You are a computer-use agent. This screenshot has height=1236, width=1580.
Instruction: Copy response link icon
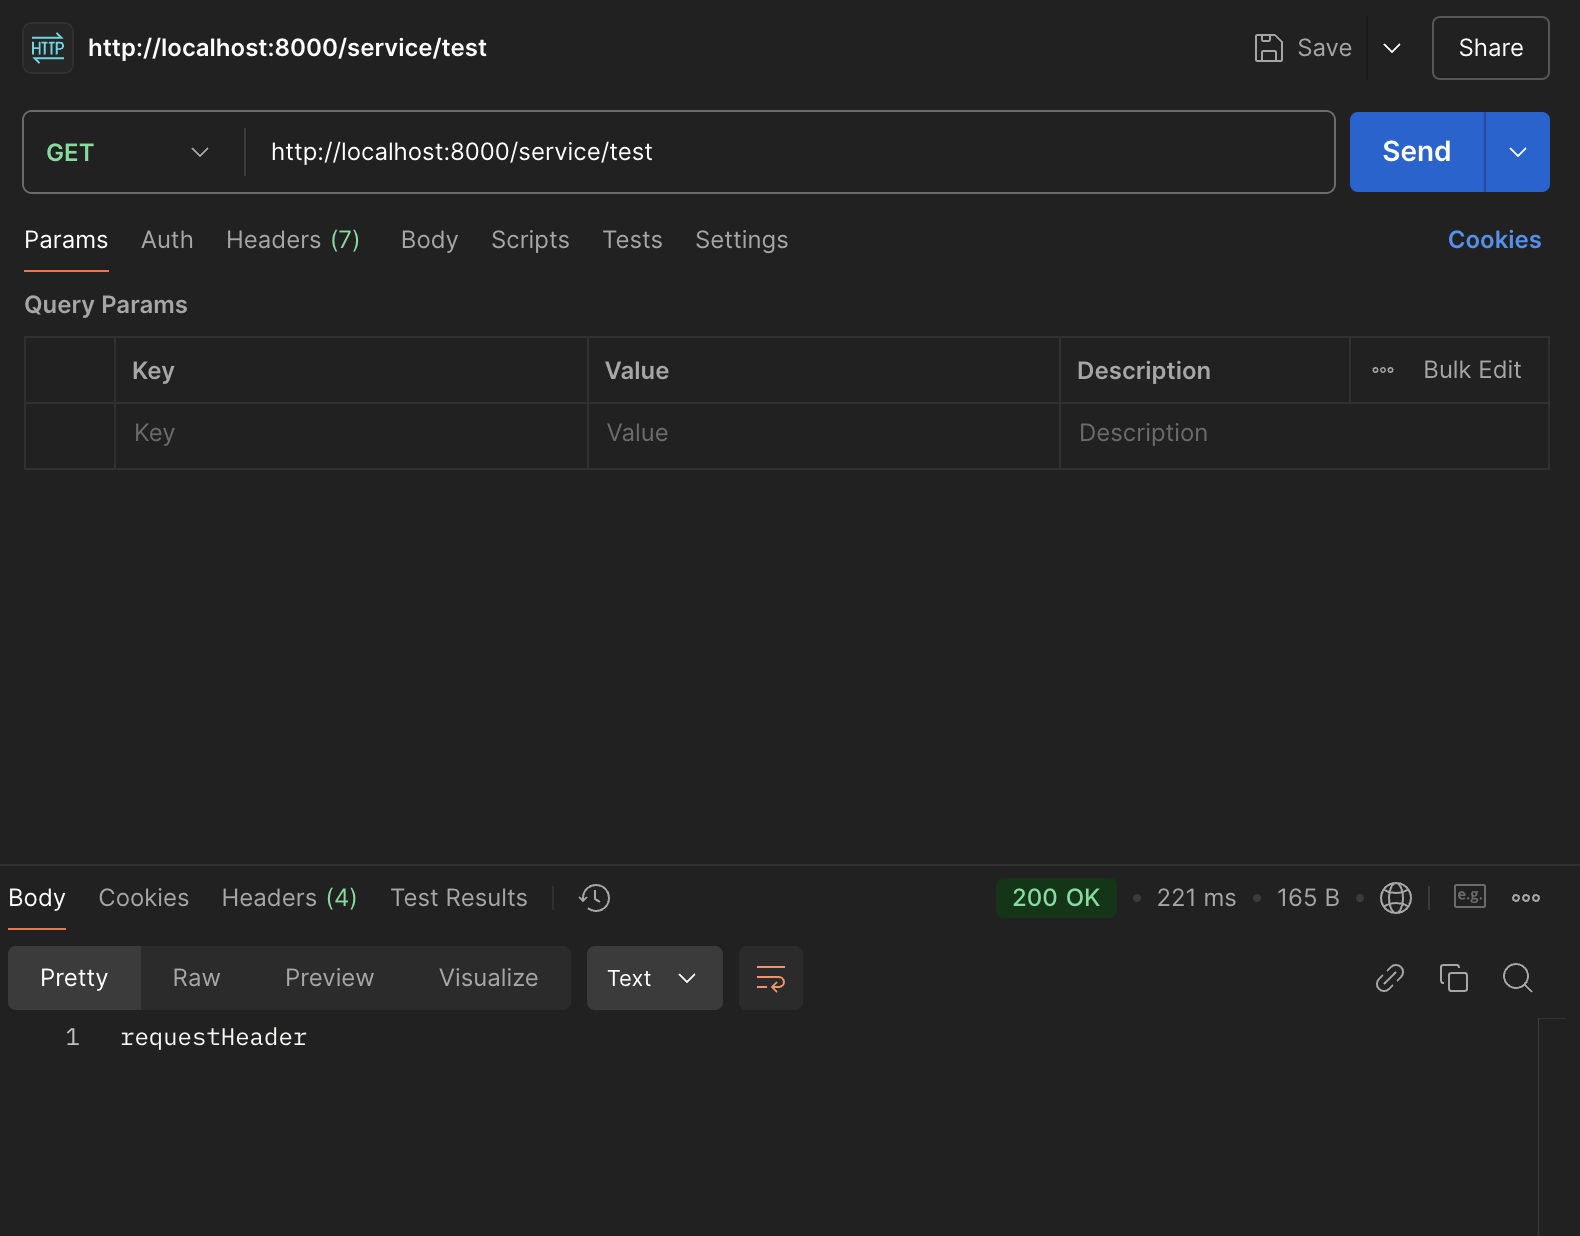point(1390,978)
